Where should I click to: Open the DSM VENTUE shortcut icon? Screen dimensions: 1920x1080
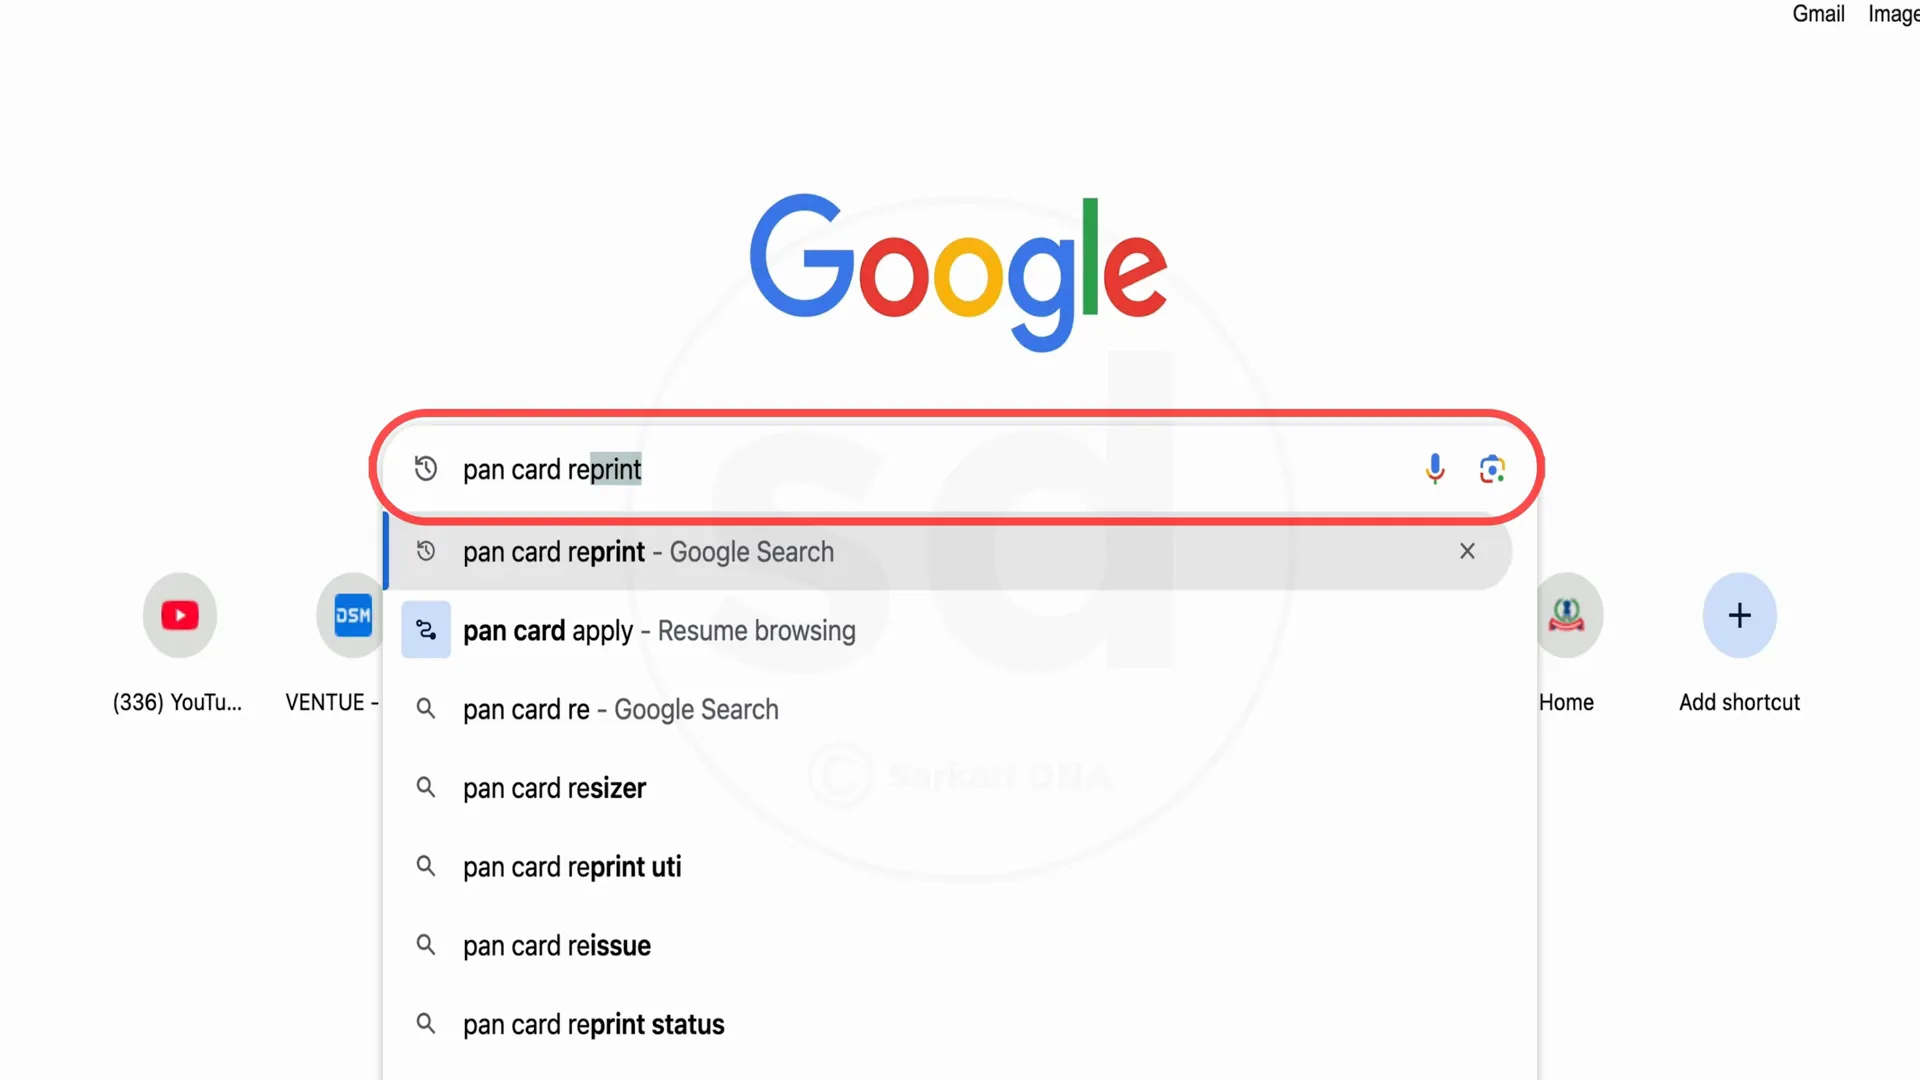351,615
